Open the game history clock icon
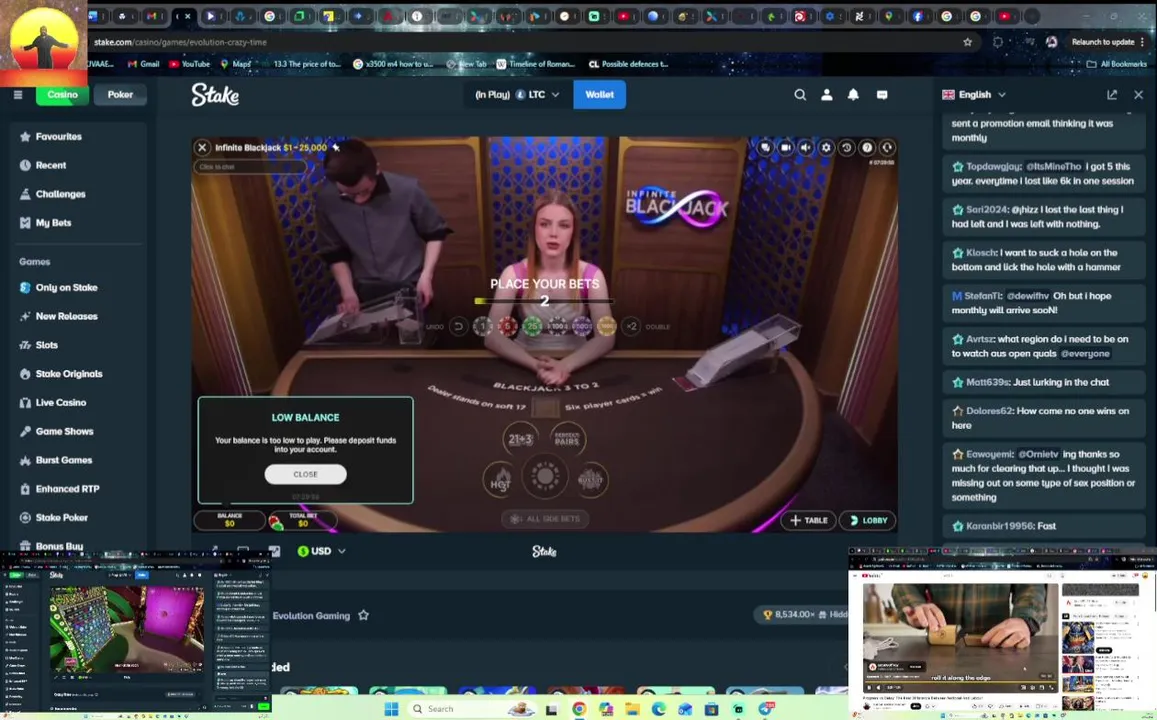The height and width of the screenshot is (720, 1157). coord(846,148)
